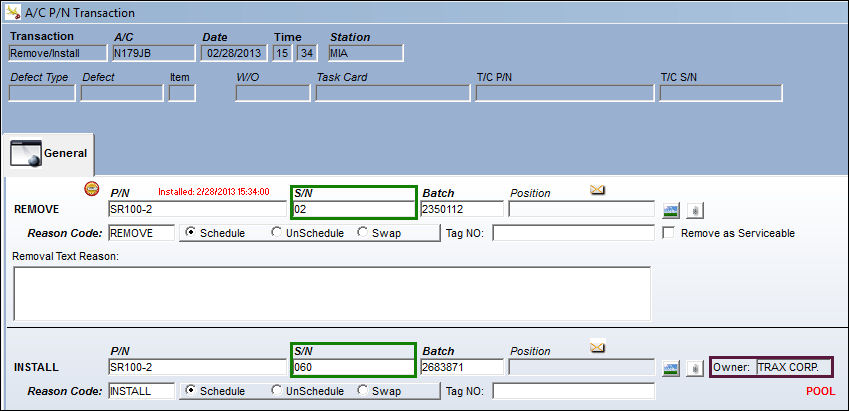Click the Reason Code field showing REMOVE
Screen dimensions: 849x411
[141, 233]
